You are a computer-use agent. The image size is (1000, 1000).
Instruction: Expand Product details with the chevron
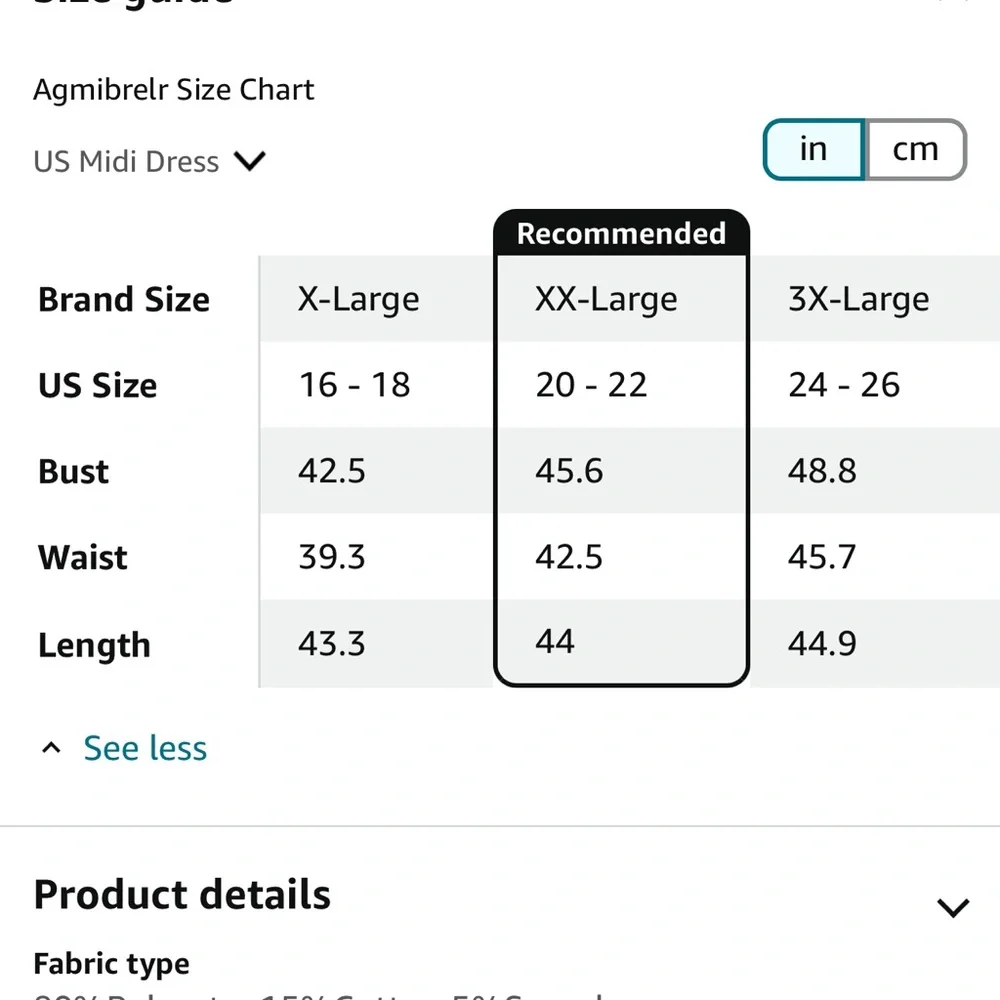(952, 907)
